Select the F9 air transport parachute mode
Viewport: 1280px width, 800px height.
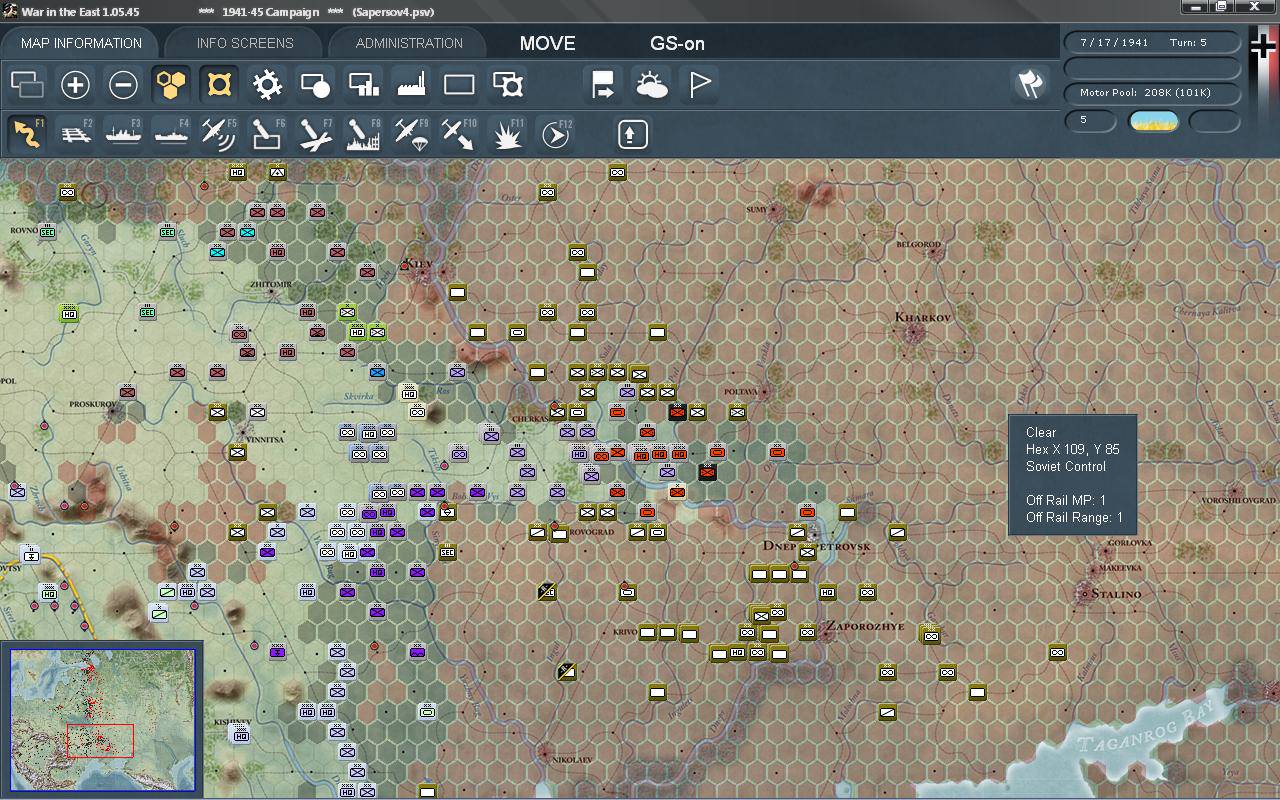(x=411, y=133)
